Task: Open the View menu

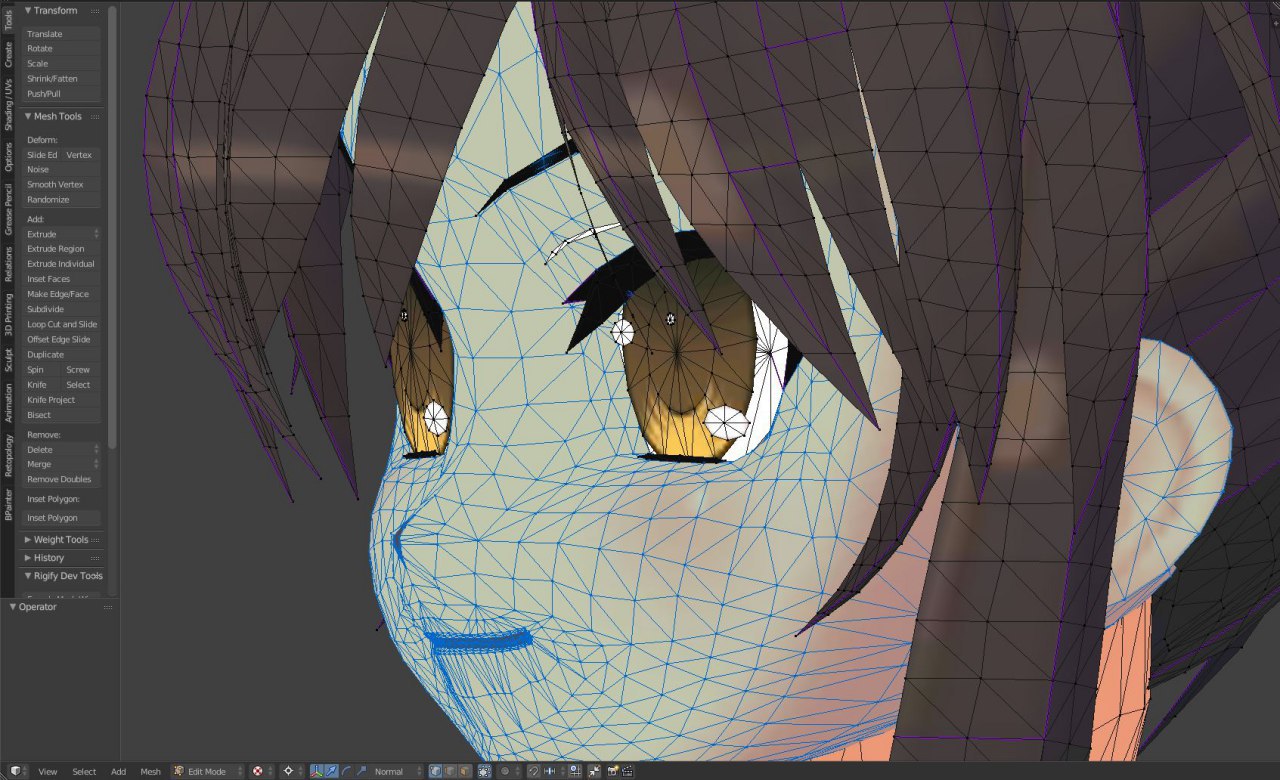Action: [x=47, y=771]
